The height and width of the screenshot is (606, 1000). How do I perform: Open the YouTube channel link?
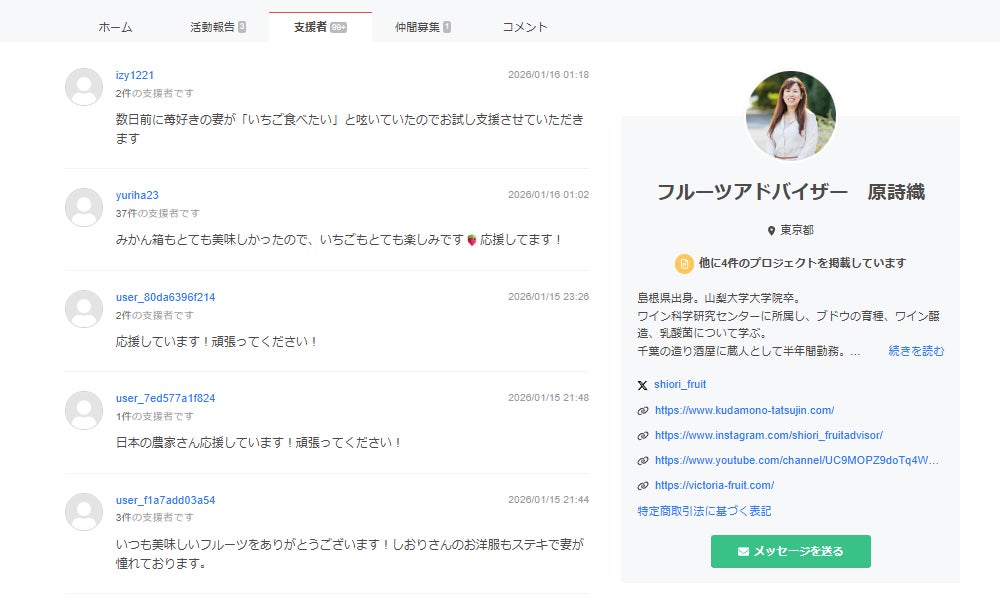pos(796,460)
